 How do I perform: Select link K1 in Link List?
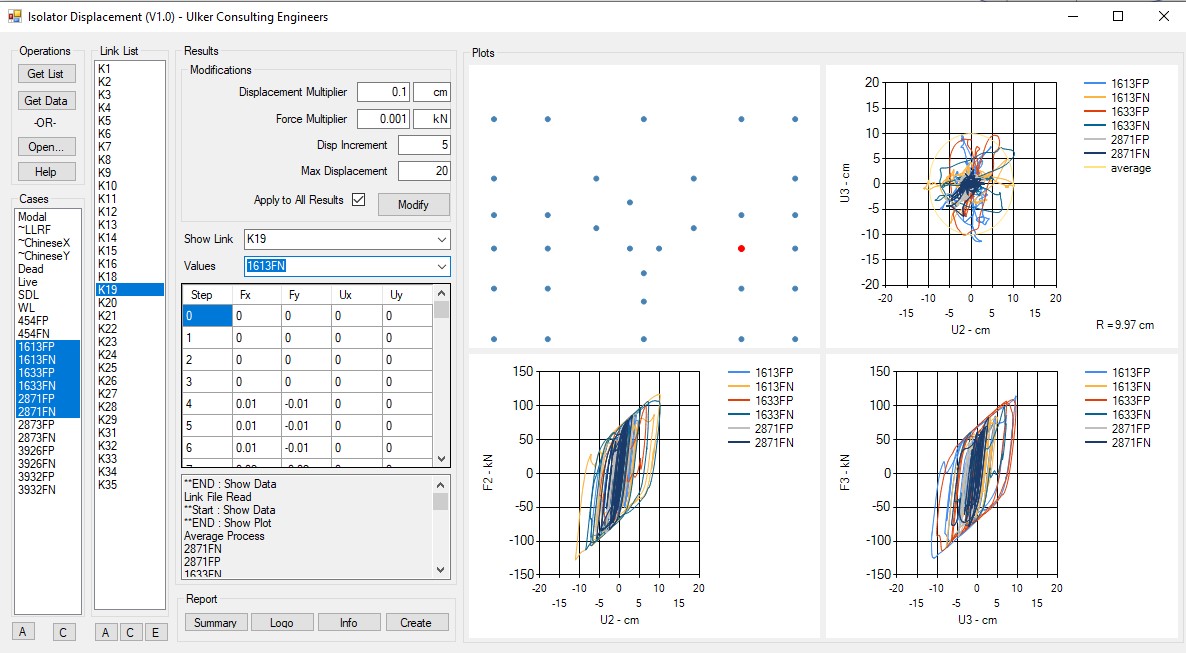click(129, 69)
